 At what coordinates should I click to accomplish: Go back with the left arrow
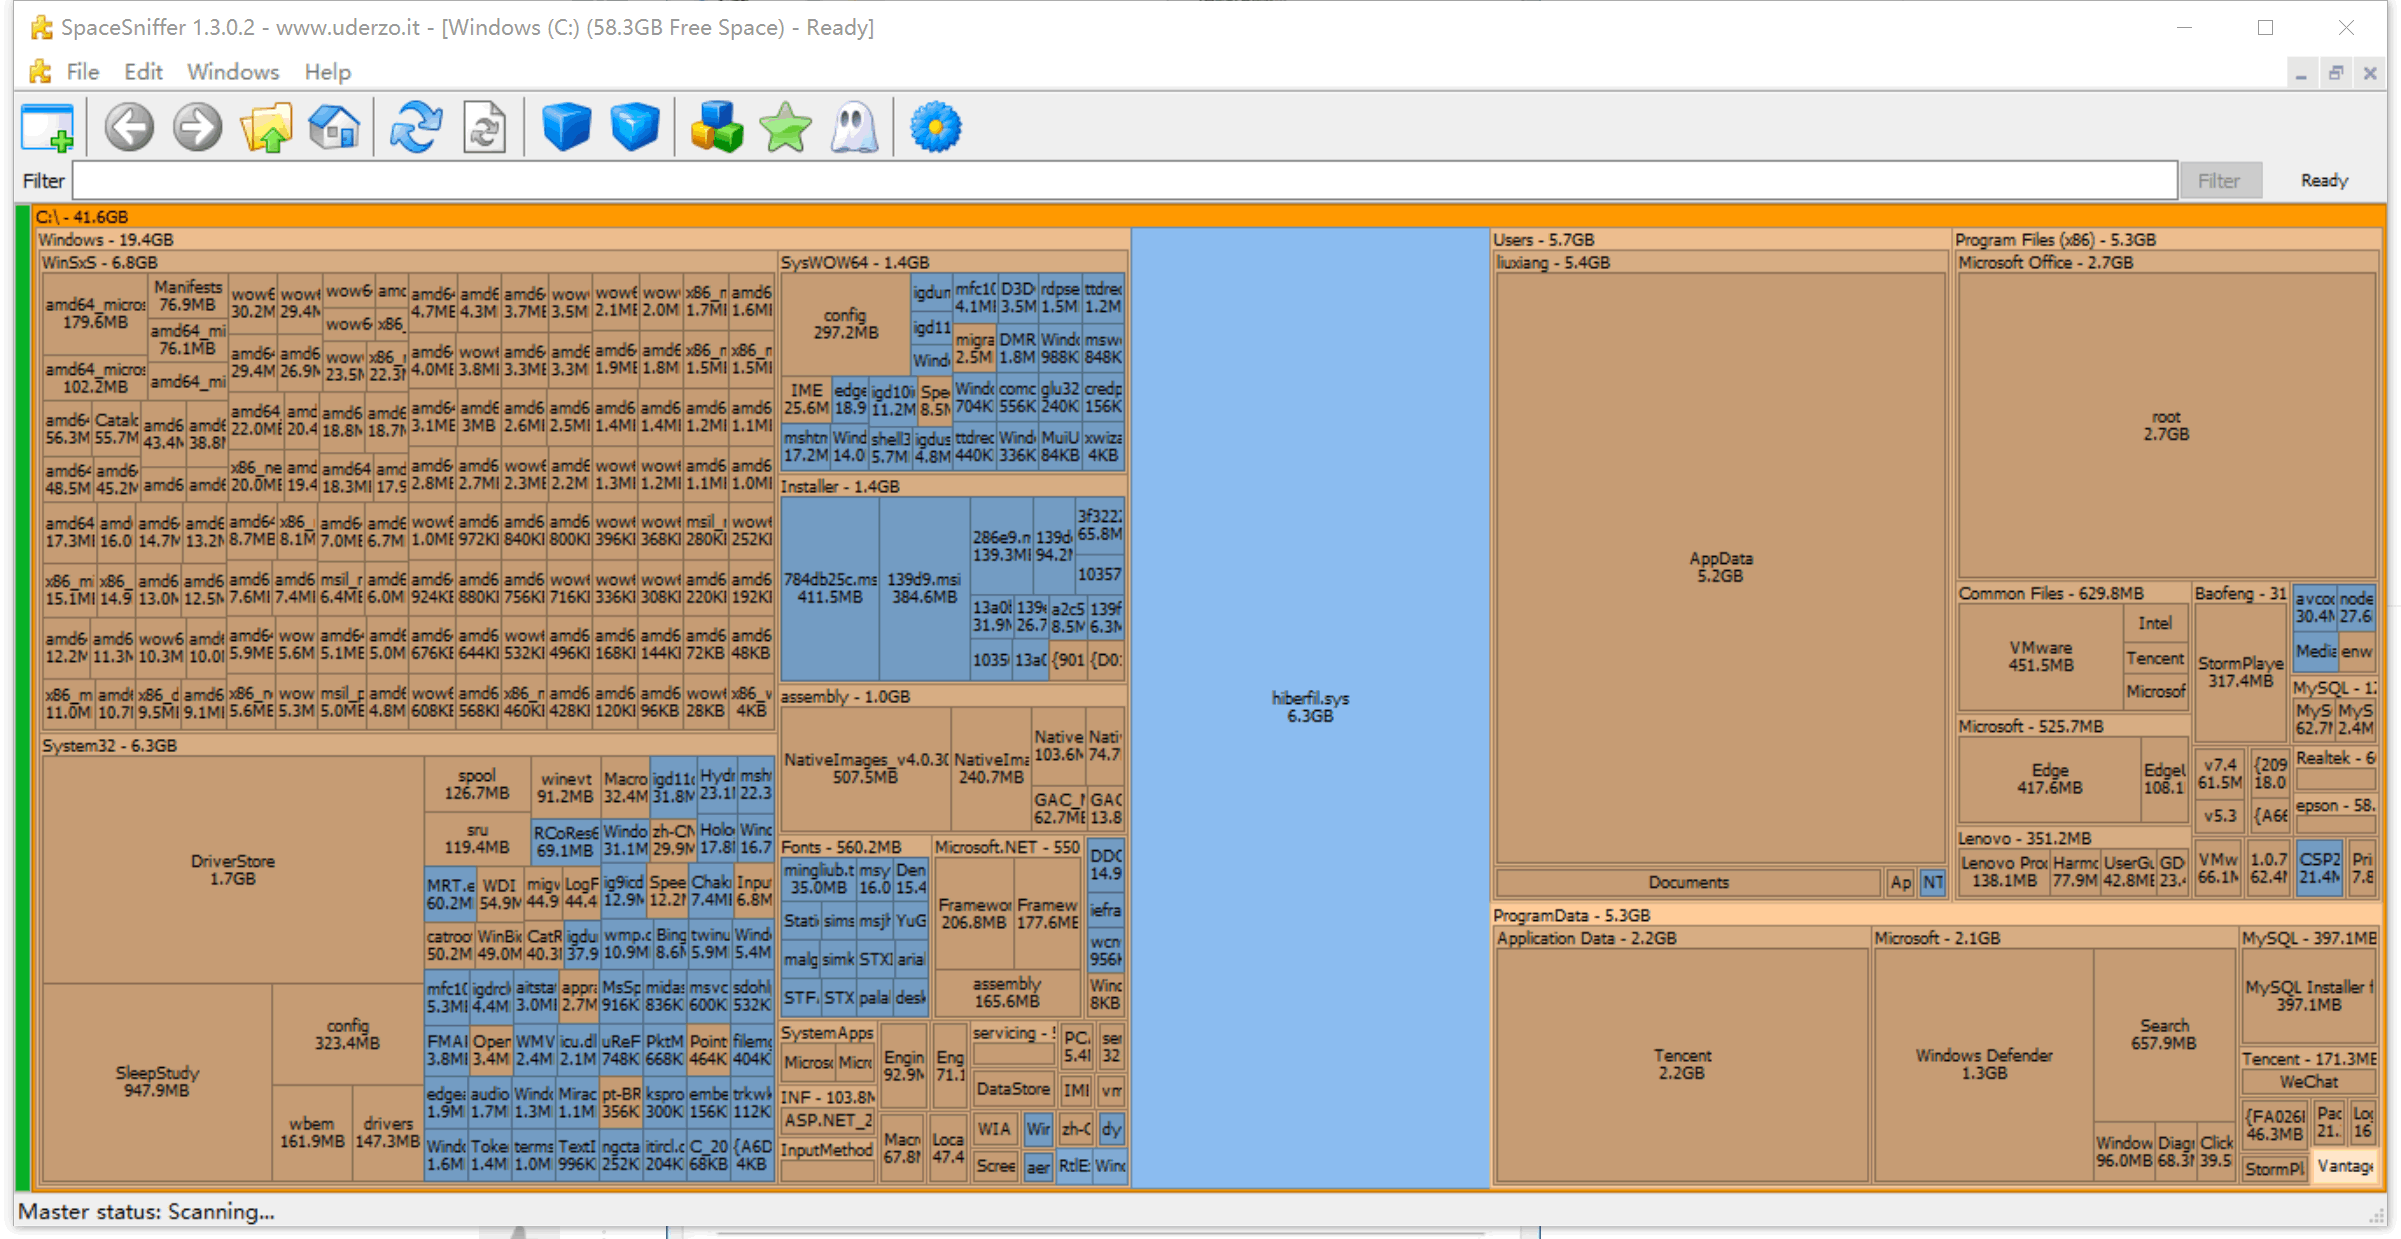[x=130, y=128]
